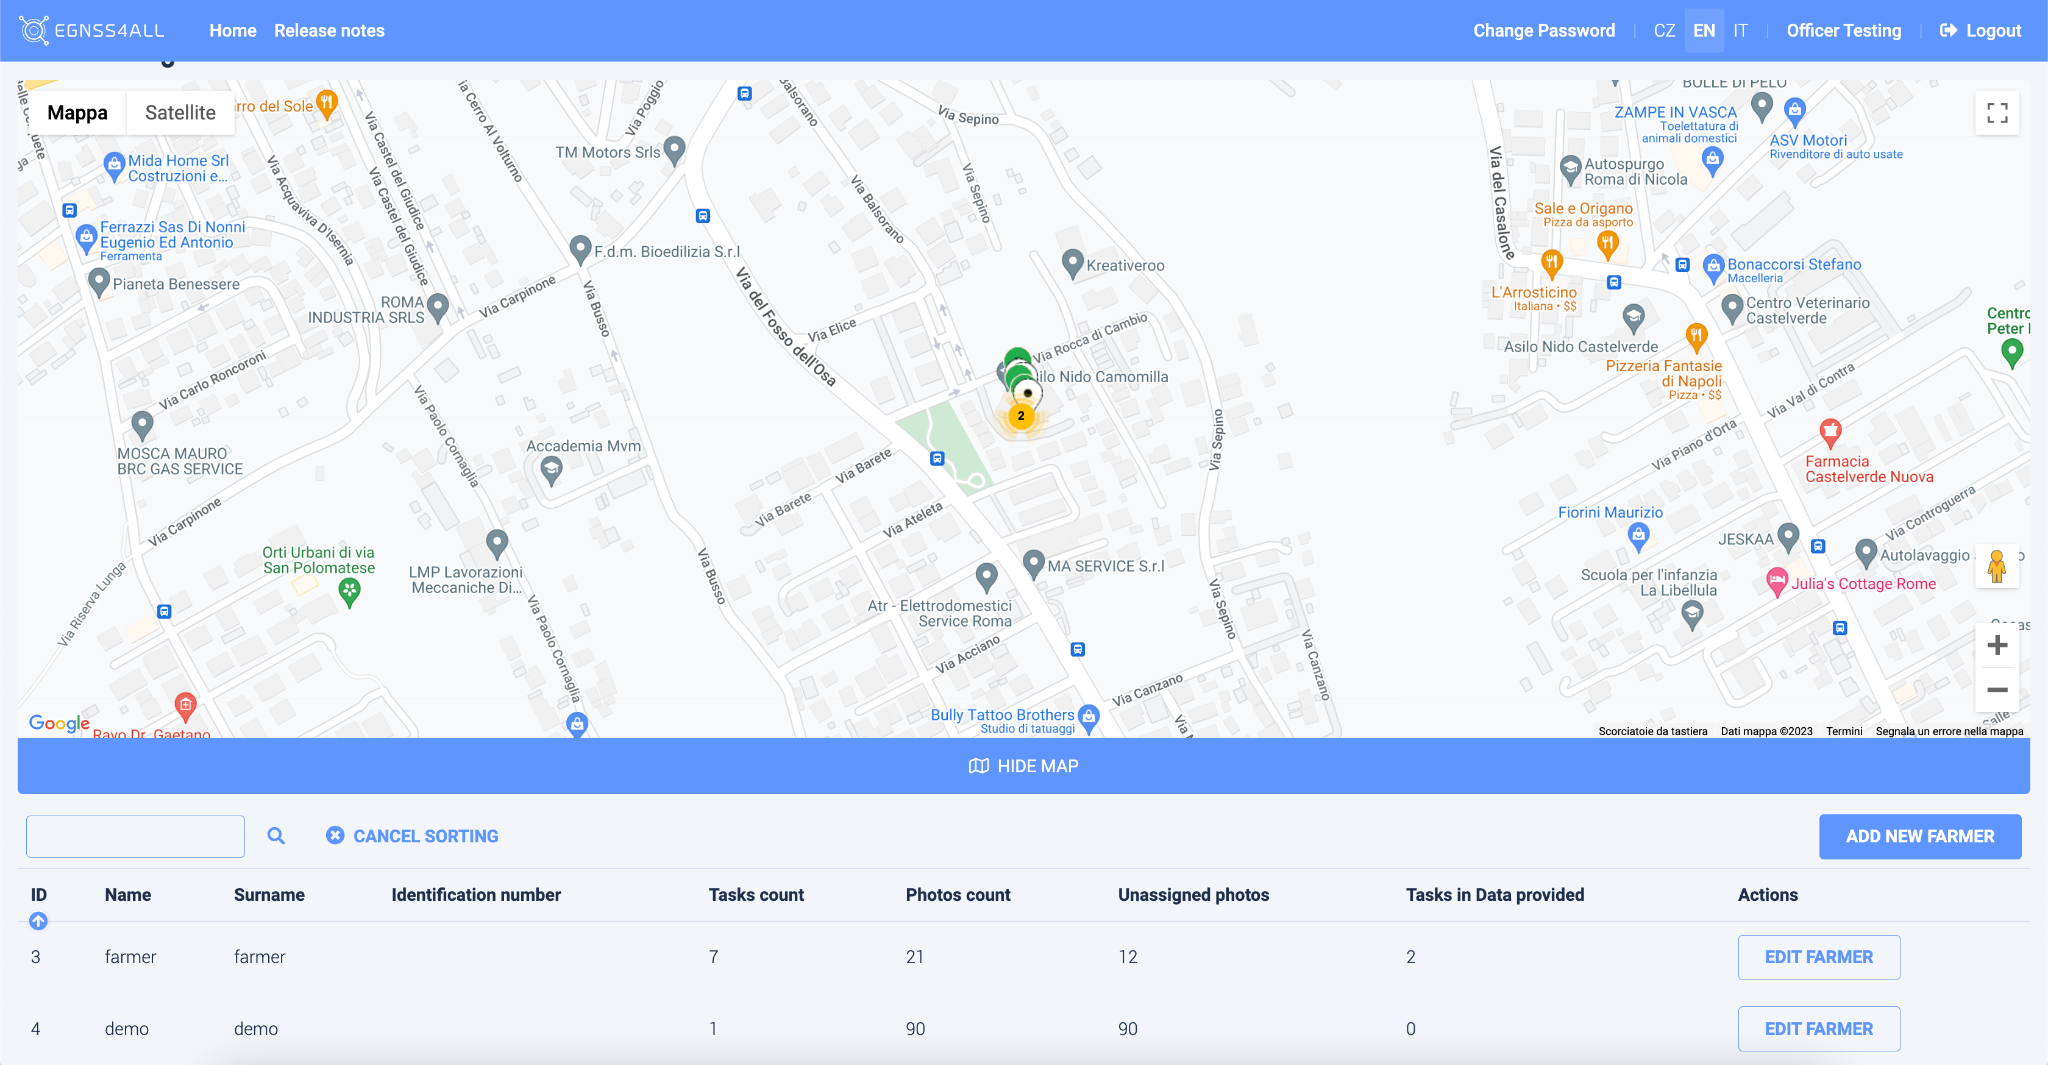Click the ASV Motori shopping pin
Screen dimensions: 2048x1065
[x=1795, y=111]
